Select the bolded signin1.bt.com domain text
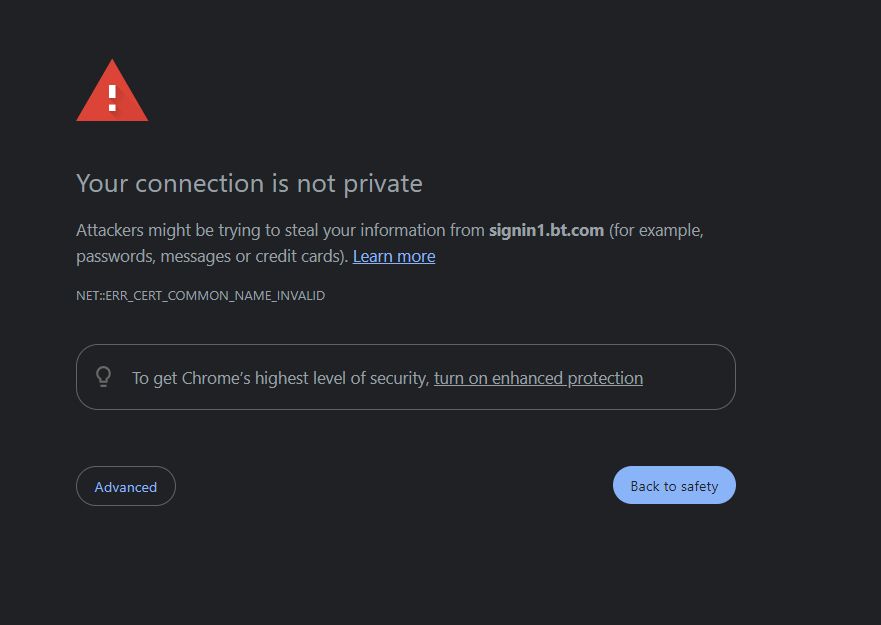Image resolution: width=881 pixels, height=625 pixels. click(x=545, y=230)
